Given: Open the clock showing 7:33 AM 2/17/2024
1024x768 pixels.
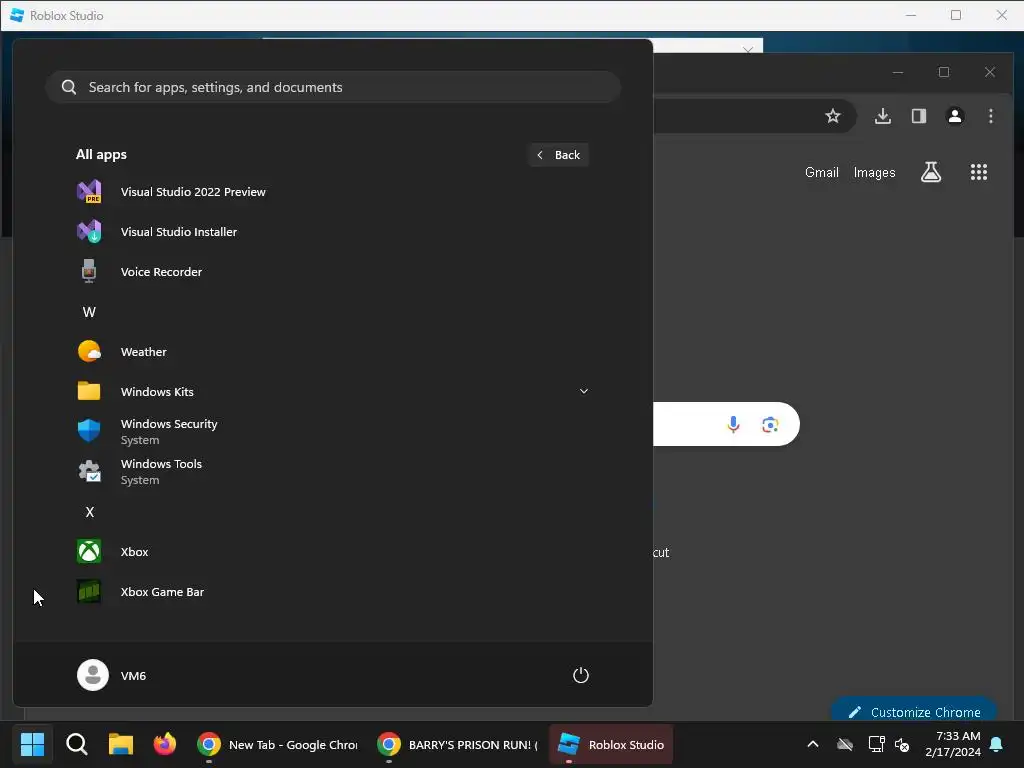Looking at the screenshot, I should click(x=953, y=744).
